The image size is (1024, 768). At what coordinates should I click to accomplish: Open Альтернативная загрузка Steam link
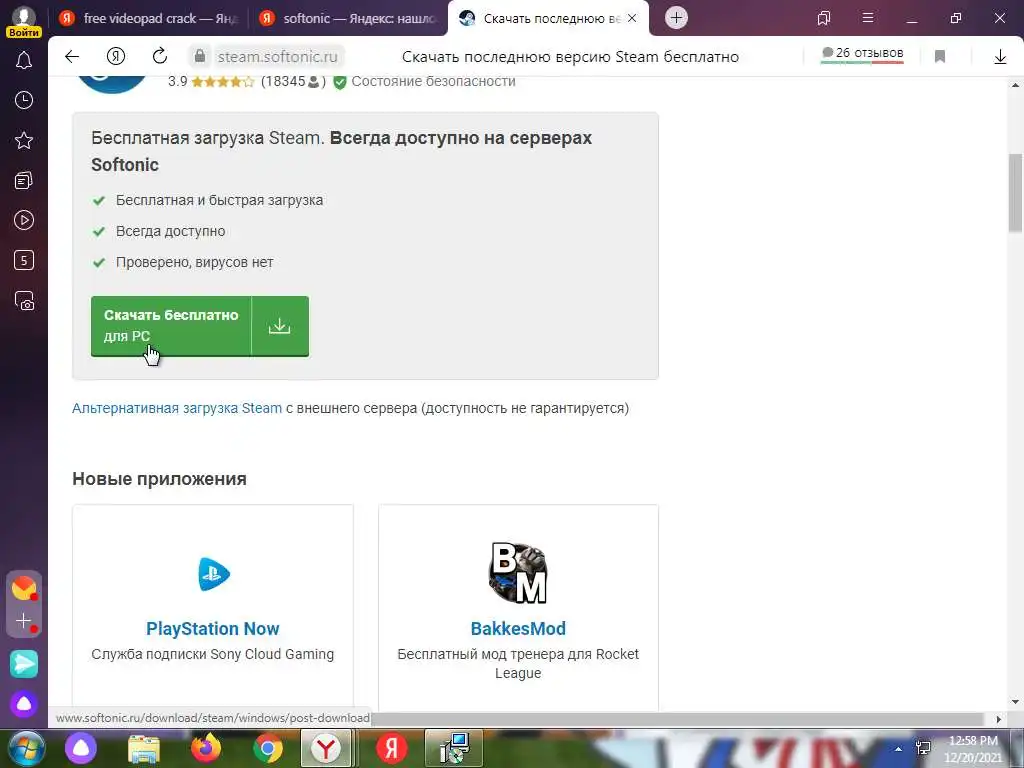tap(177, 408)
